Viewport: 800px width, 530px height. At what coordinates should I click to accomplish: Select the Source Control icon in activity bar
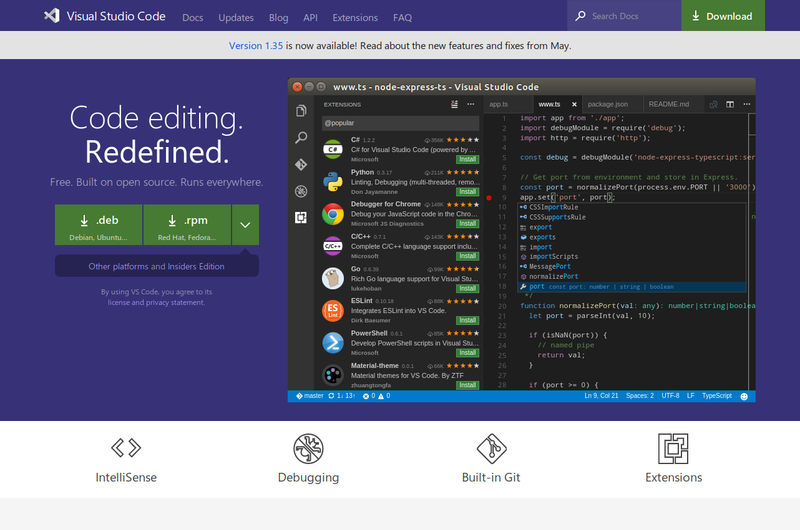point(301,164)
